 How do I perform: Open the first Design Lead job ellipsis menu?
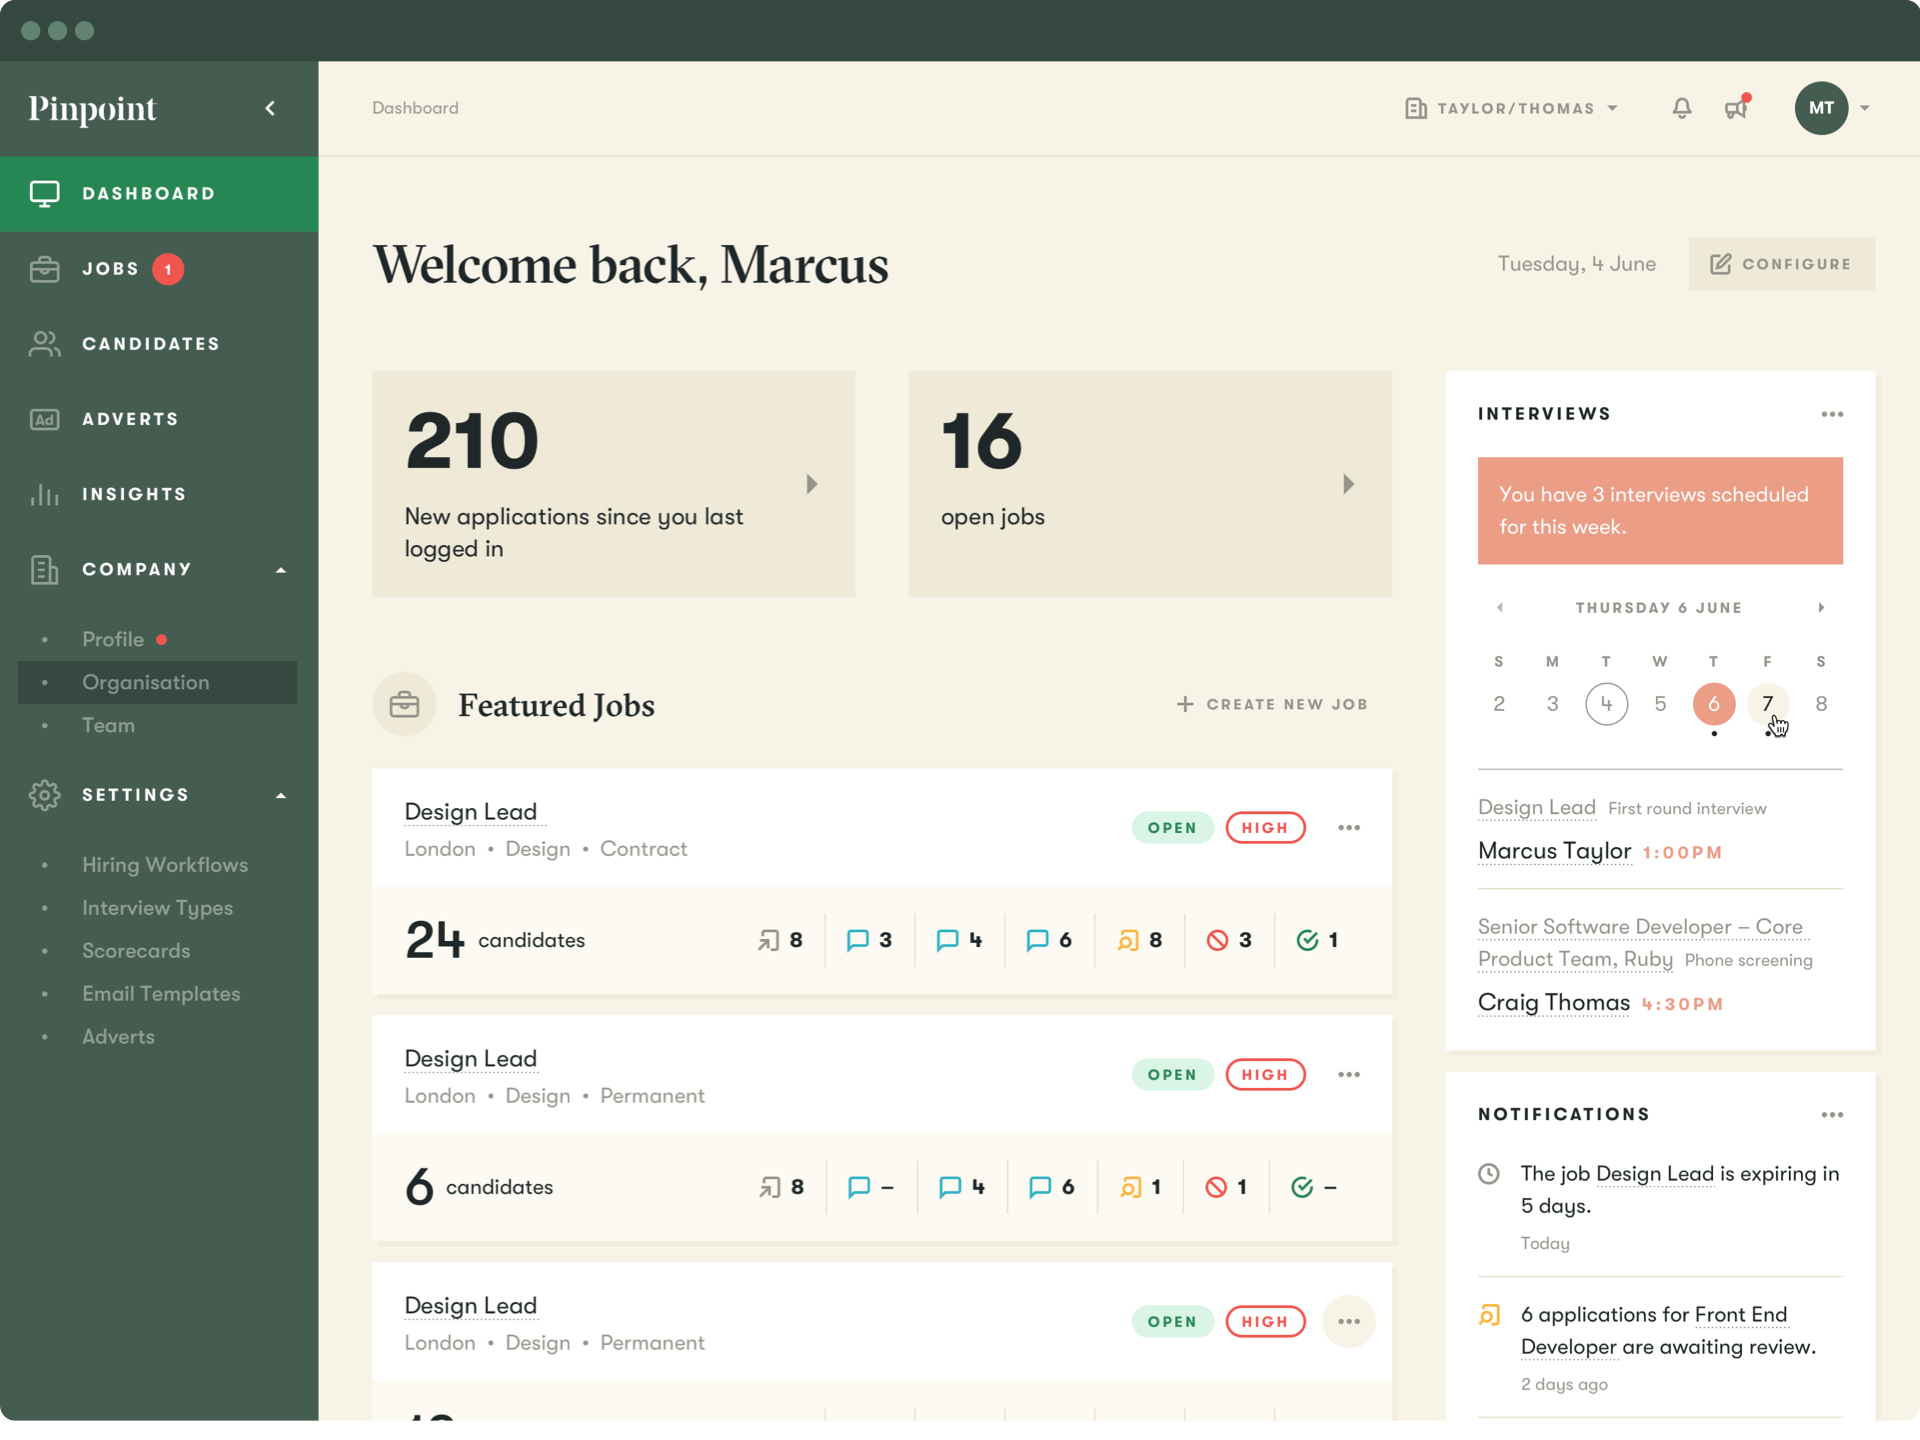pos(1349,827)
